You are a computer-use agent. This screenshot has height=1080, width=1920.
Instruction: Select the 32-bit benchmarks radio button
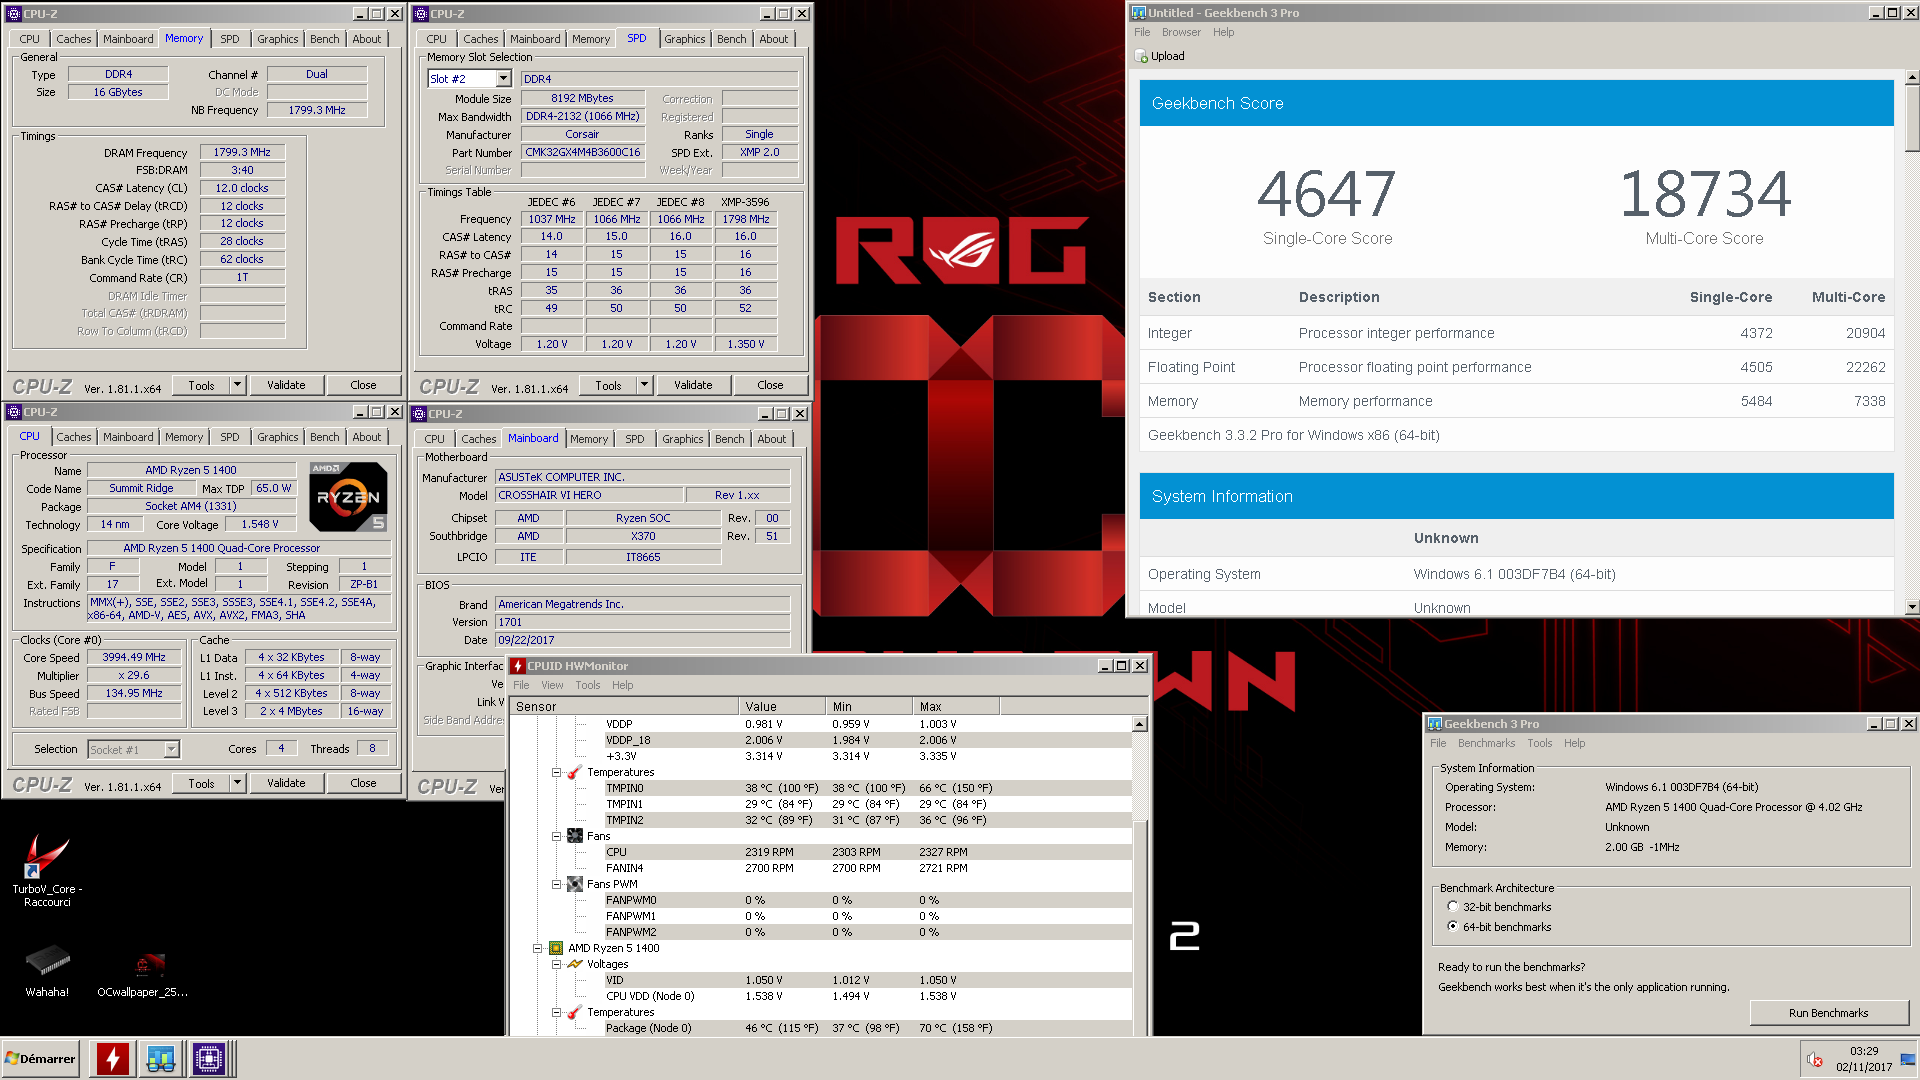click(x=1452, y=907)
